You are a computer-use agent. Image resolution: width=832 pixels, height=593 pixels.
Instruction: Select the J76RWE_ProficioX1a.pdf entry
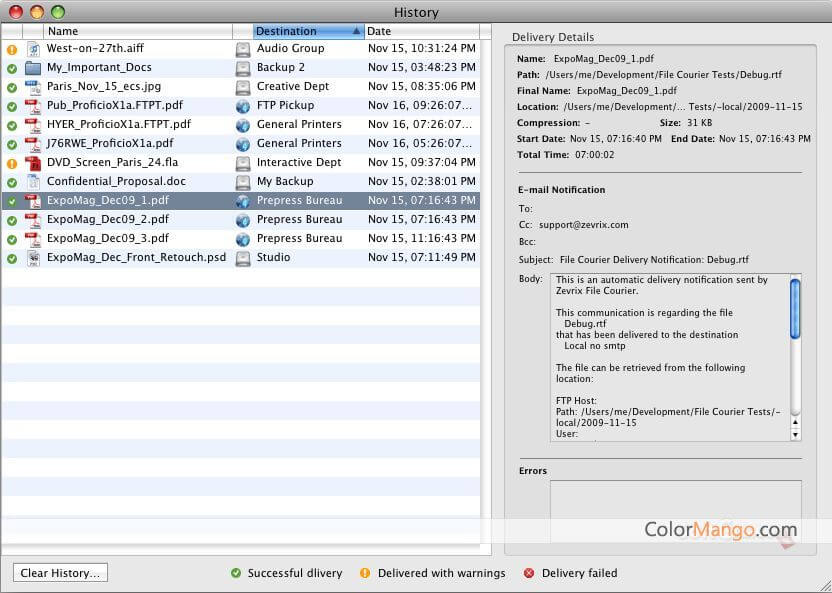108,144
